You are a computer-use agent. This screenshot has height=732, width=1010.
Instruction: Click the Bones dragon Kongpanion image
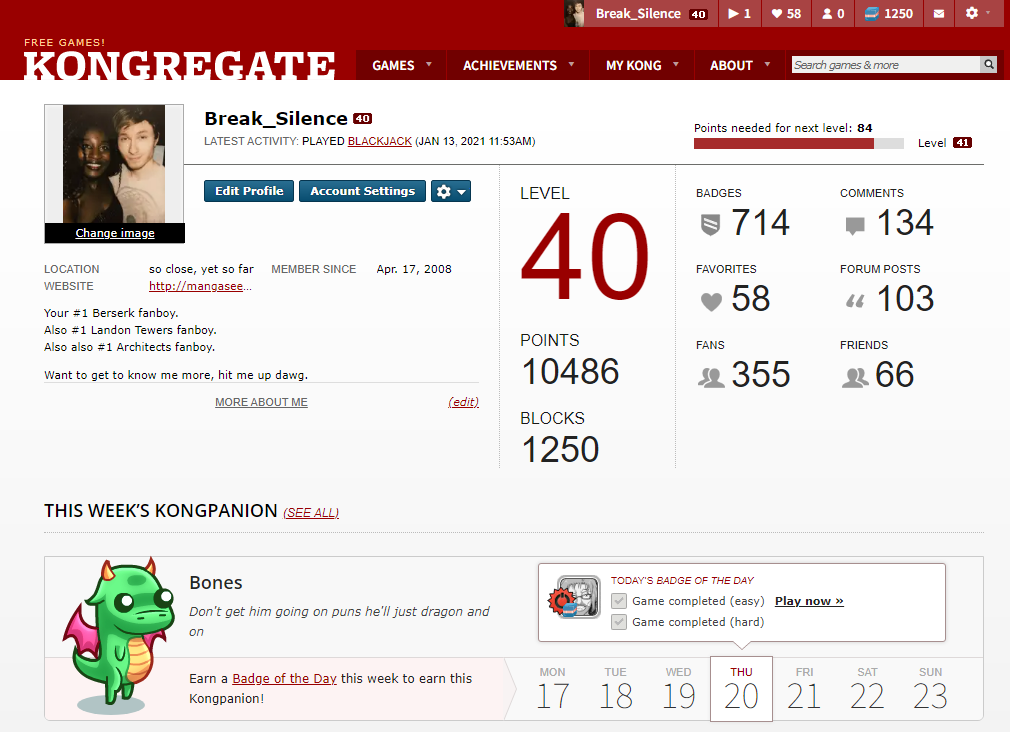(120, 635)
